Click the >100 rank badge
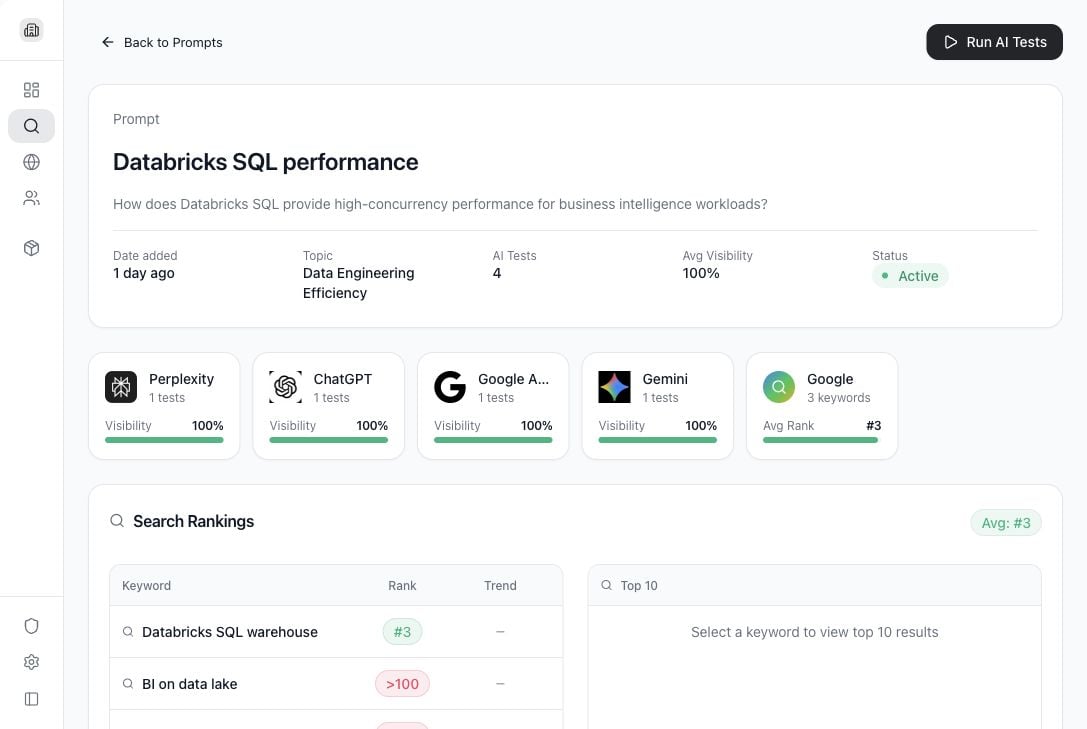 (x=402, y=684)
